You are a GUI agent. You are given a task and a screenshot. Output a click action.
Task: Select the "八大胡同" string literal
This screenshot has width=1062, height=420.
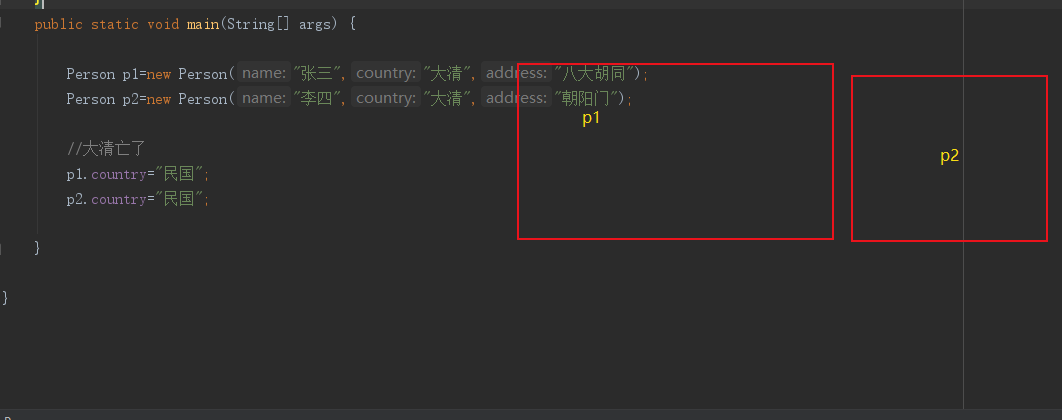click(595, 73)
